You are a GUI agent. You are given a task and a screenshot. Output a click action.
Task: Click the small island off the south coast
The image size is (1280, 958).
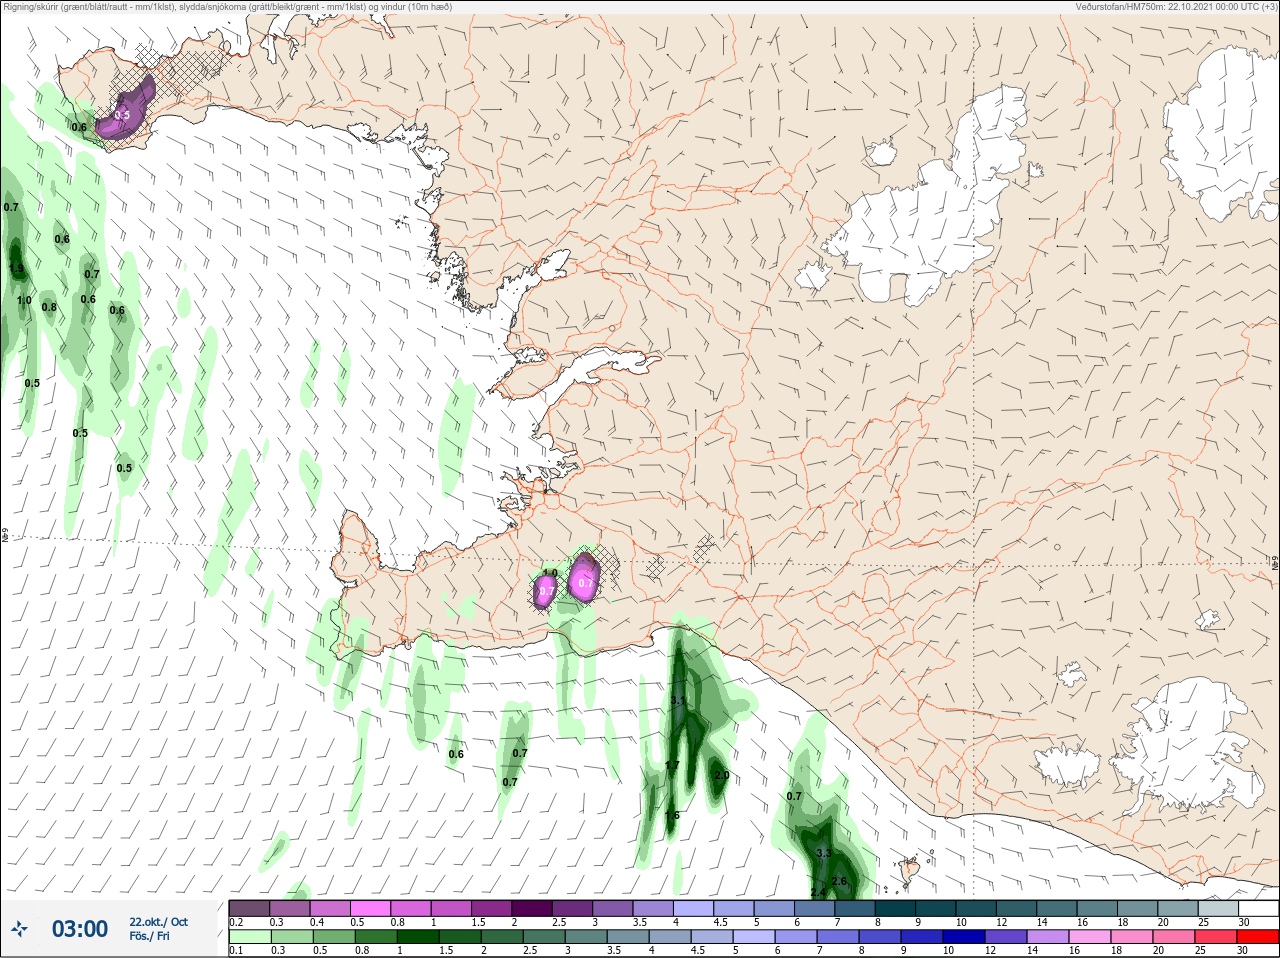point(910,873)
